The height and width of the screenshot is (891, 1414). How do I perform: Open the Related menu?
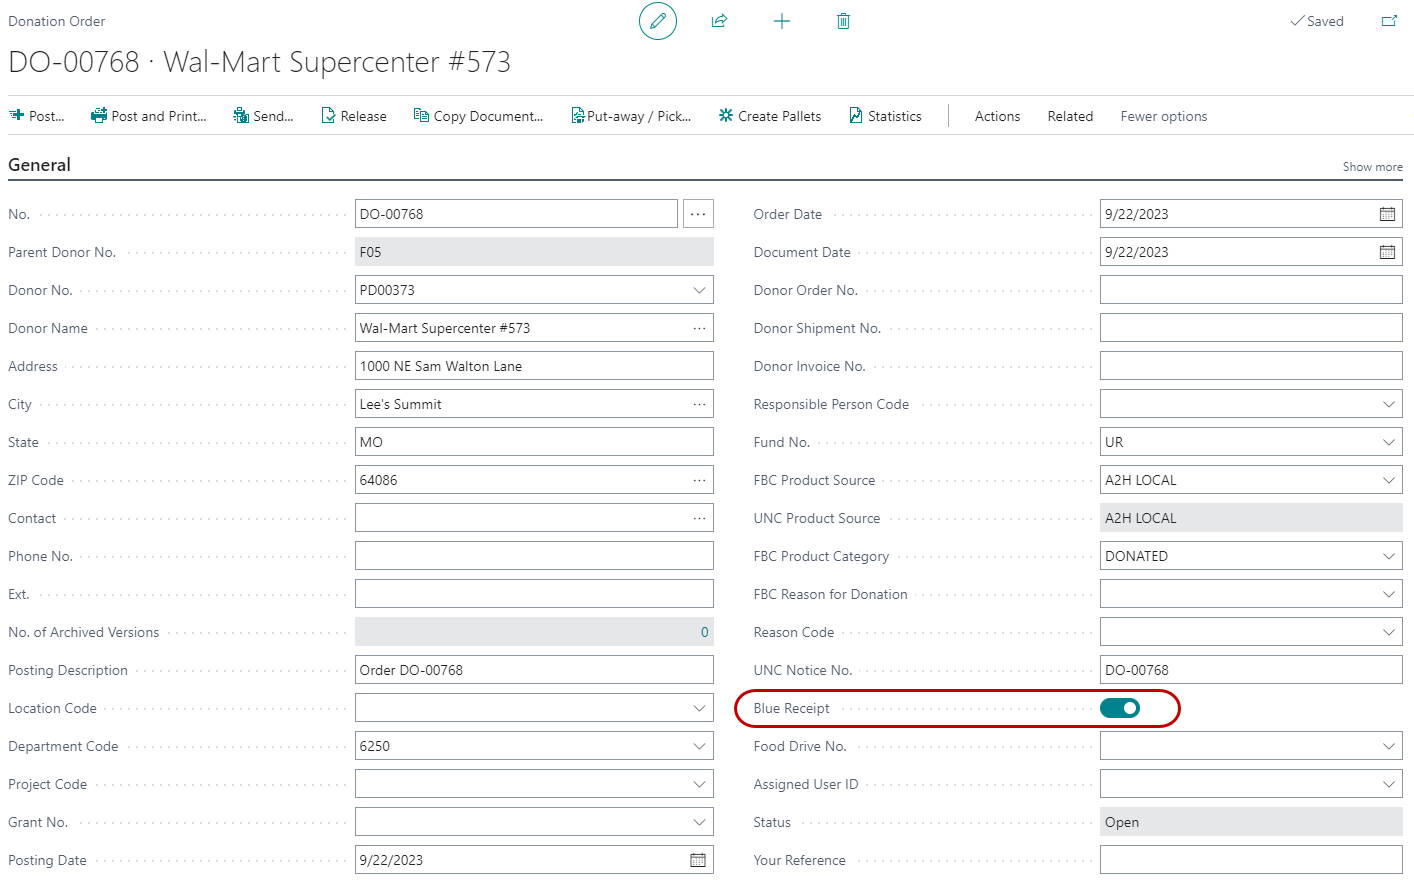tap(1070, 116)
